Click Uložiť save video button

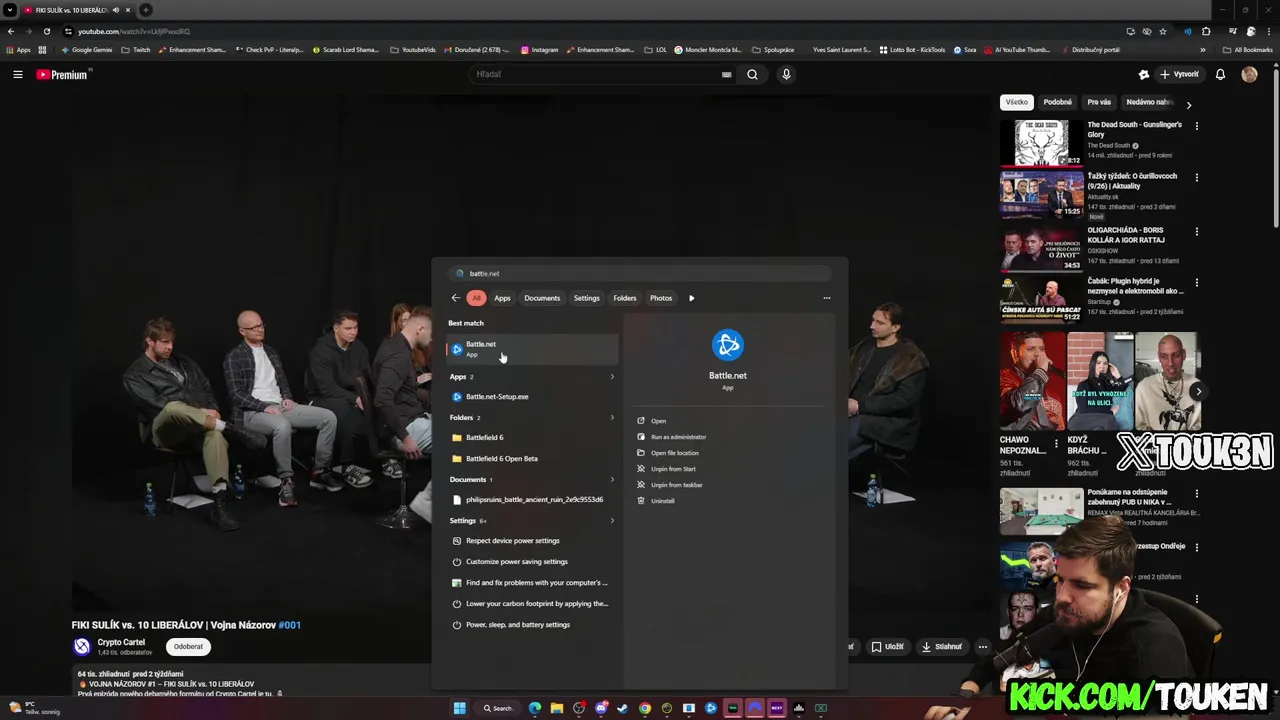click(x=887, y=647)
